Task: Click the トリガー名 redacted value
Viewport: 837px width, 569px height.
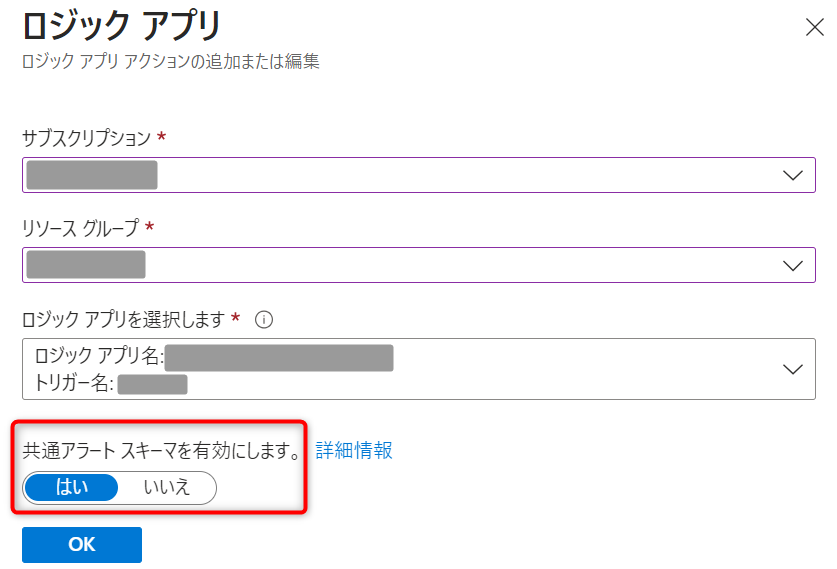Action: [x=152, y=384]
